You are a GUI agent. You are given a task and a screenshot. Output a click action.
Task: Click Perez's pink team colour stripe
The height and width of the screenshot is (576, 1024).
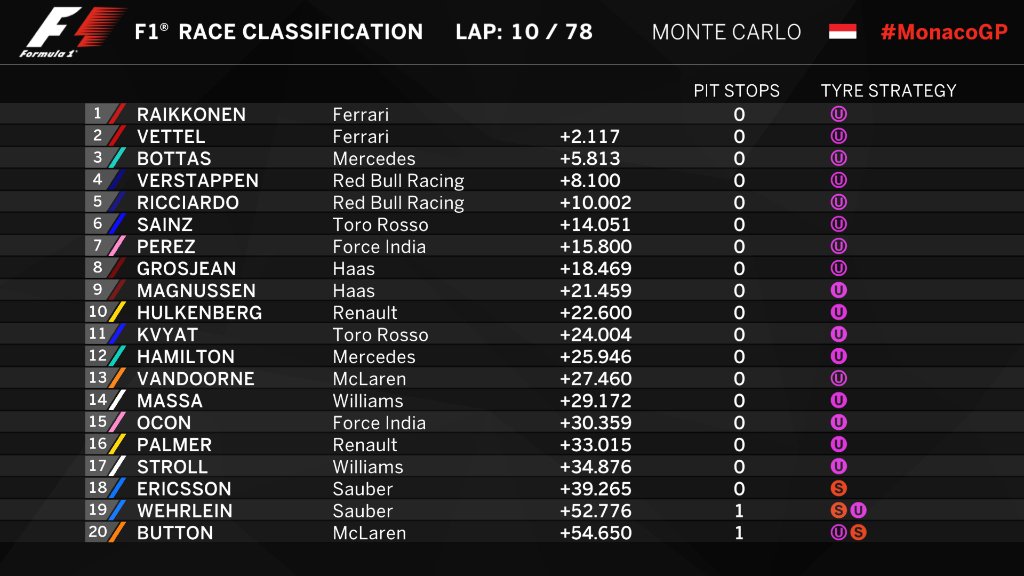tap(117, 246)
